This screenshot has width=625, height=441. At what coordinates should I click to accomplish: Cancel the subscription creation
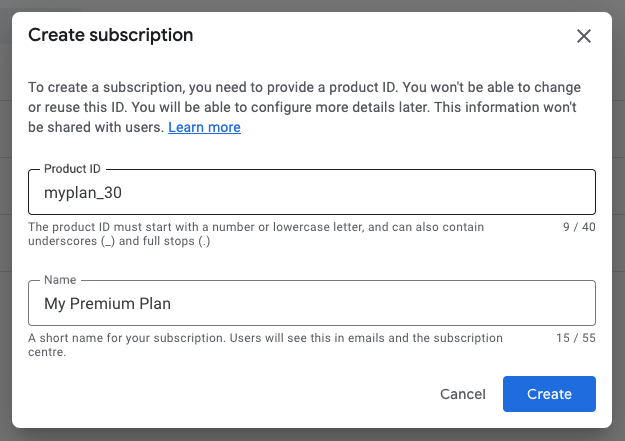[x=463, y=394]
